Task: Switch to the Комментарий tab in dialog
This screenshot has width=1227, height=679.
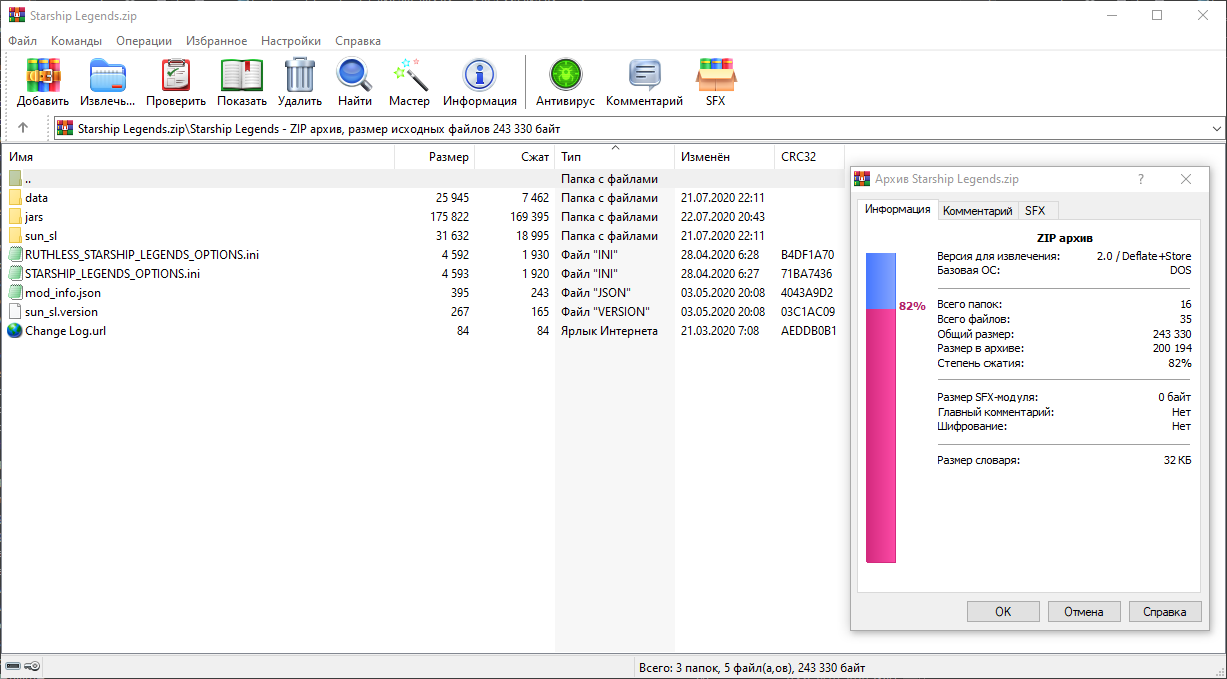Action: [978, 211]
